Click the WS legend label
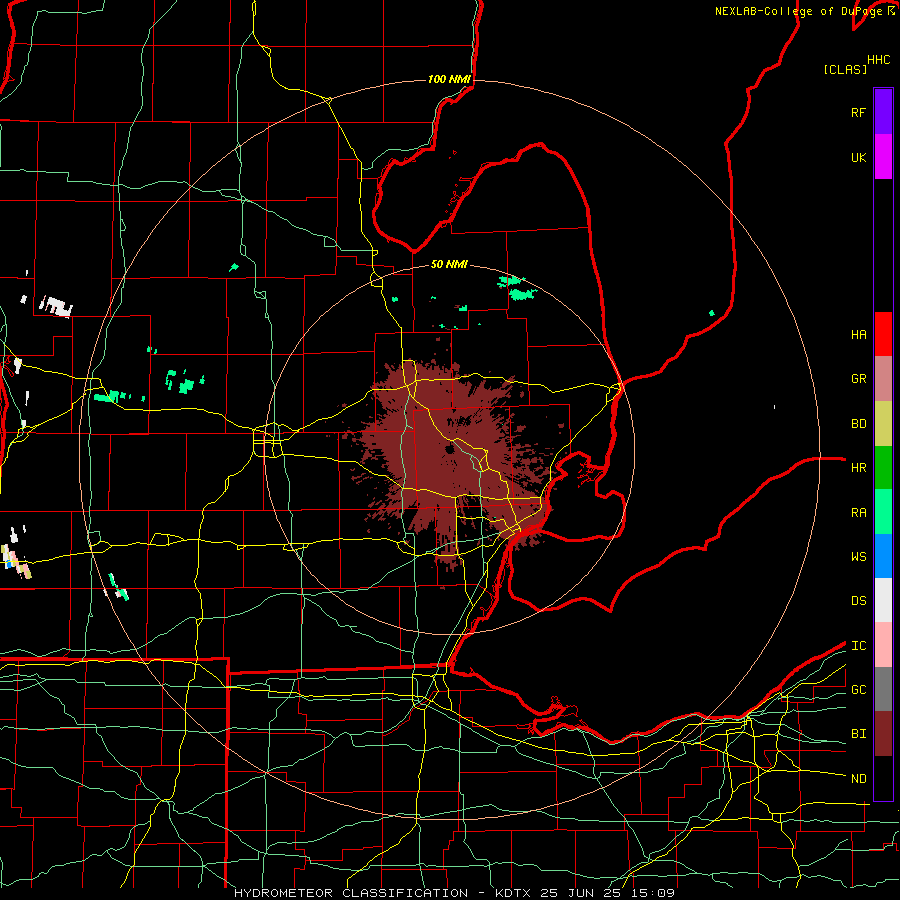Viewport: 900px width, 900px height. (x=858, y=557)
